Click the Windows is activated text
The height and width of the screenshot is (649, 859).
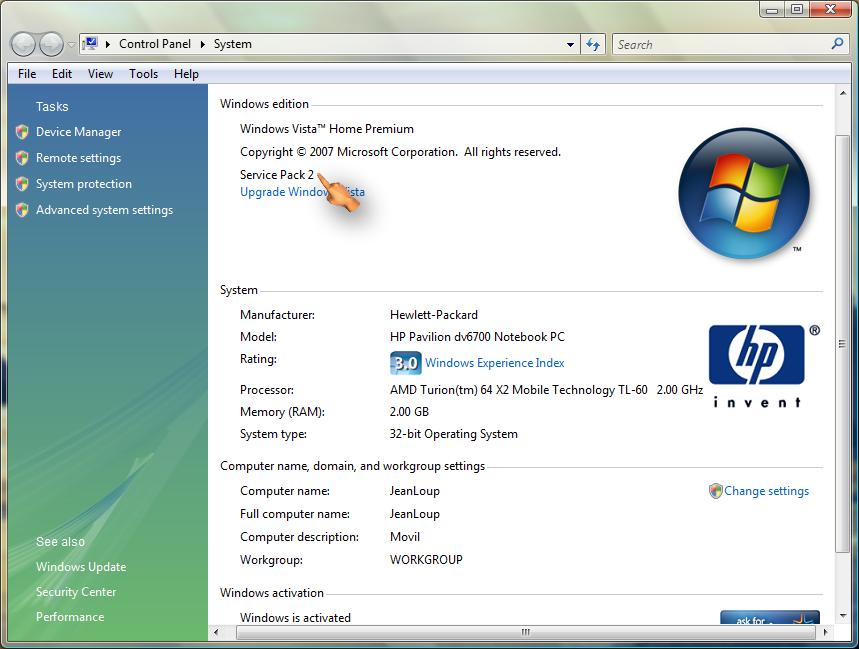[x=295, y=618]
